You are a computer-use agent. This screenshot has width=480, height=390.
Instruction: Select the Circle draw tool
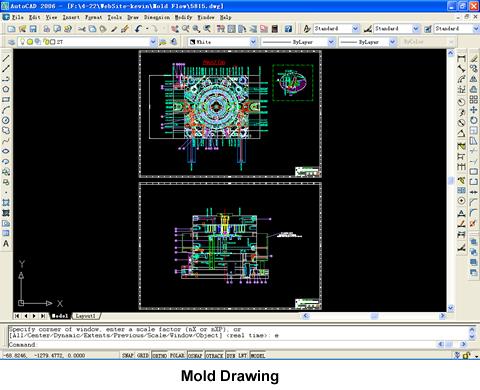(x=6, y=120)
